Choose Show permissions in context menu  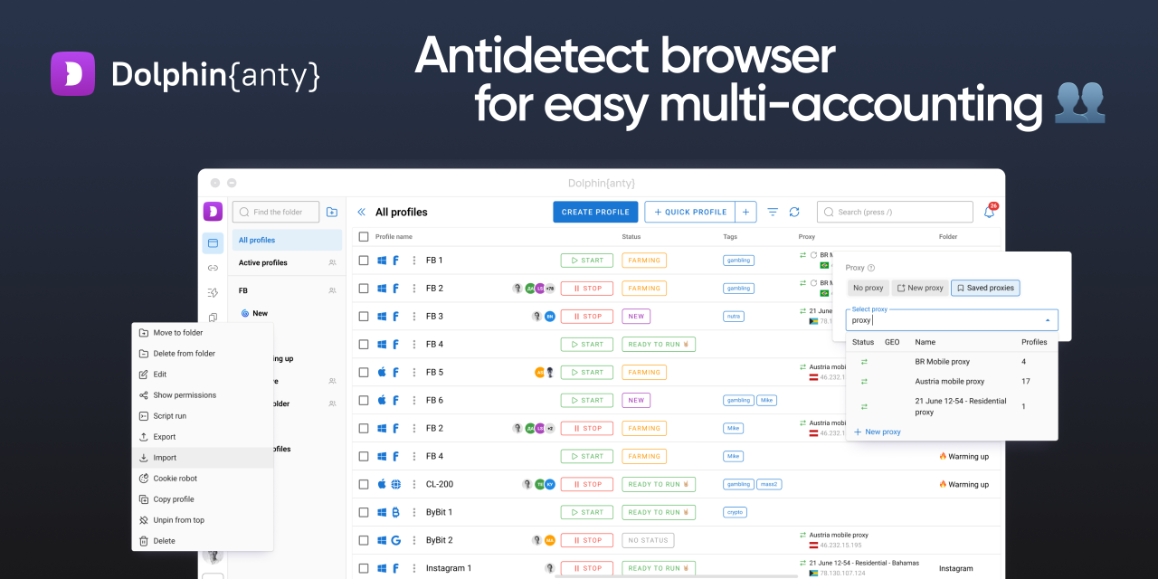click(x=202, y=395)
